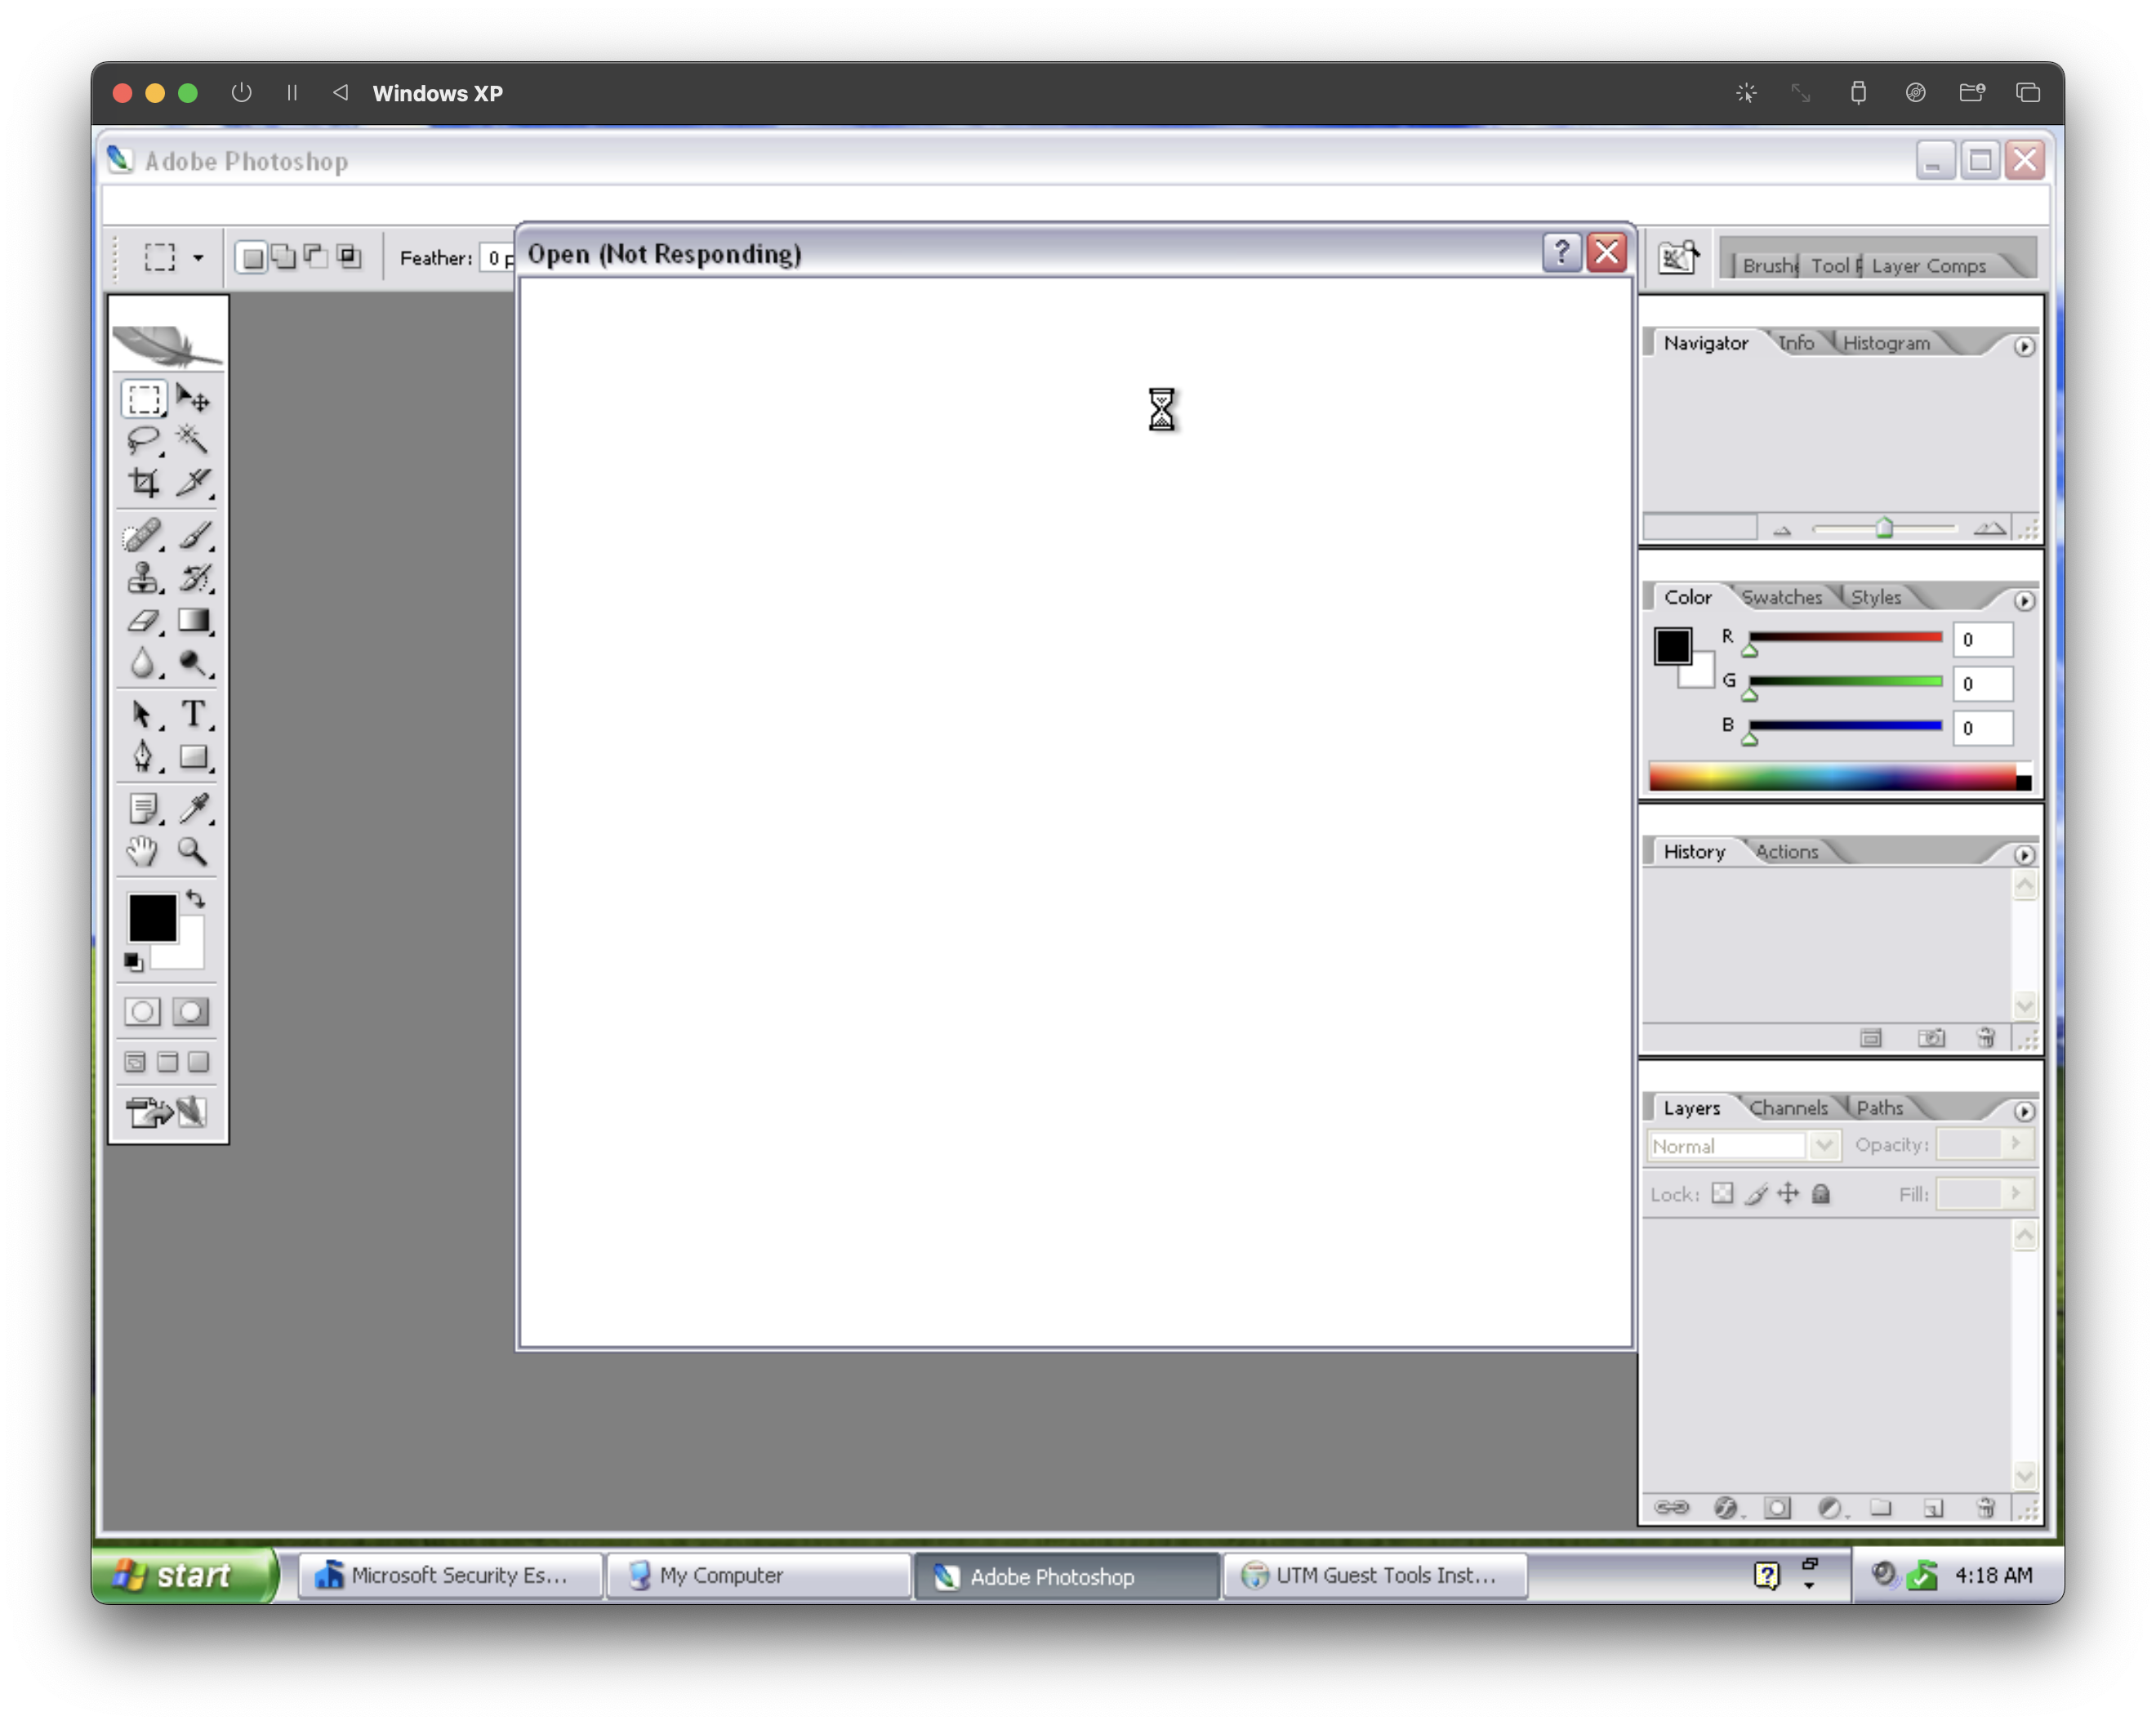The image size is (2156, 1725).
Task: Toggle lock transparent pixels in Layers panel
Action: 1722,1193
